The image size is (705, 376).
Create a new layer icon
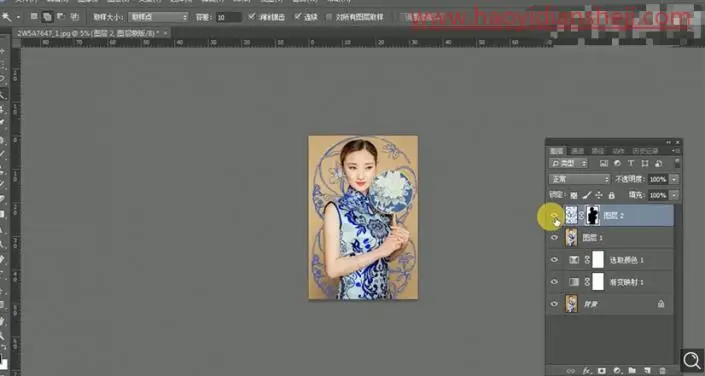click(647, 371)
